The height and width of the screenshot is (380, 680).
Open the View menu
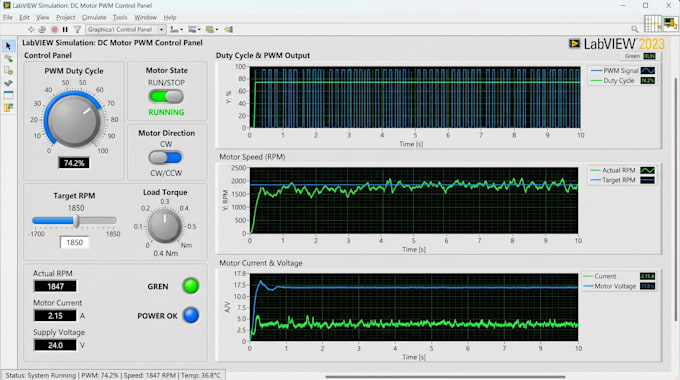click(42, 17)
